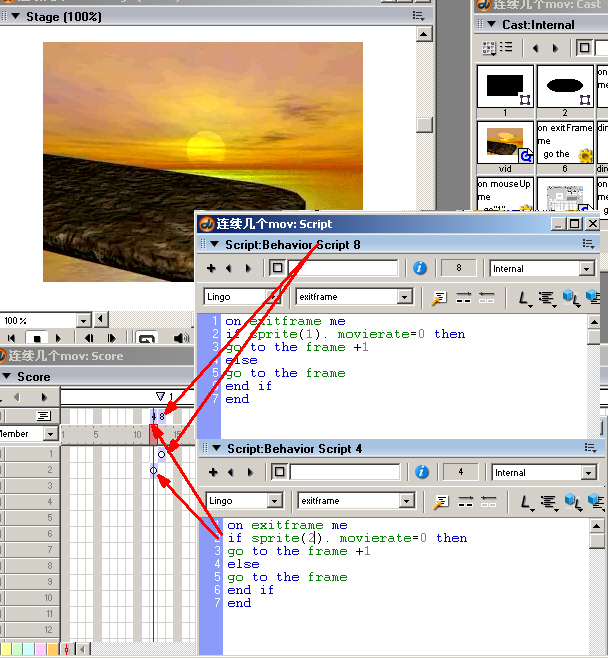This screenshot has height=658, width=608.
Task: Choose the yellow sprite color swatch
Action: [x=6, y=650]
